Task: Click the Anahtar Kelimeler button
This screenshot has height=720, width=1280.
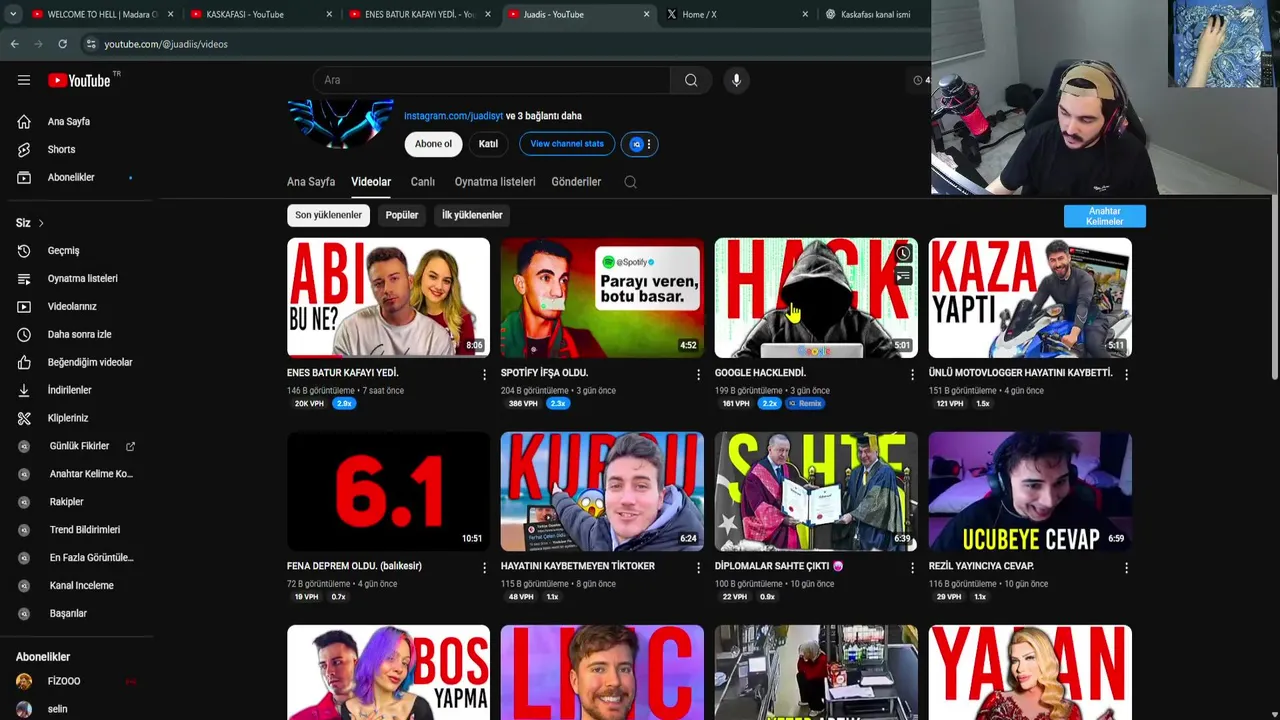Action: [1104, 216]
